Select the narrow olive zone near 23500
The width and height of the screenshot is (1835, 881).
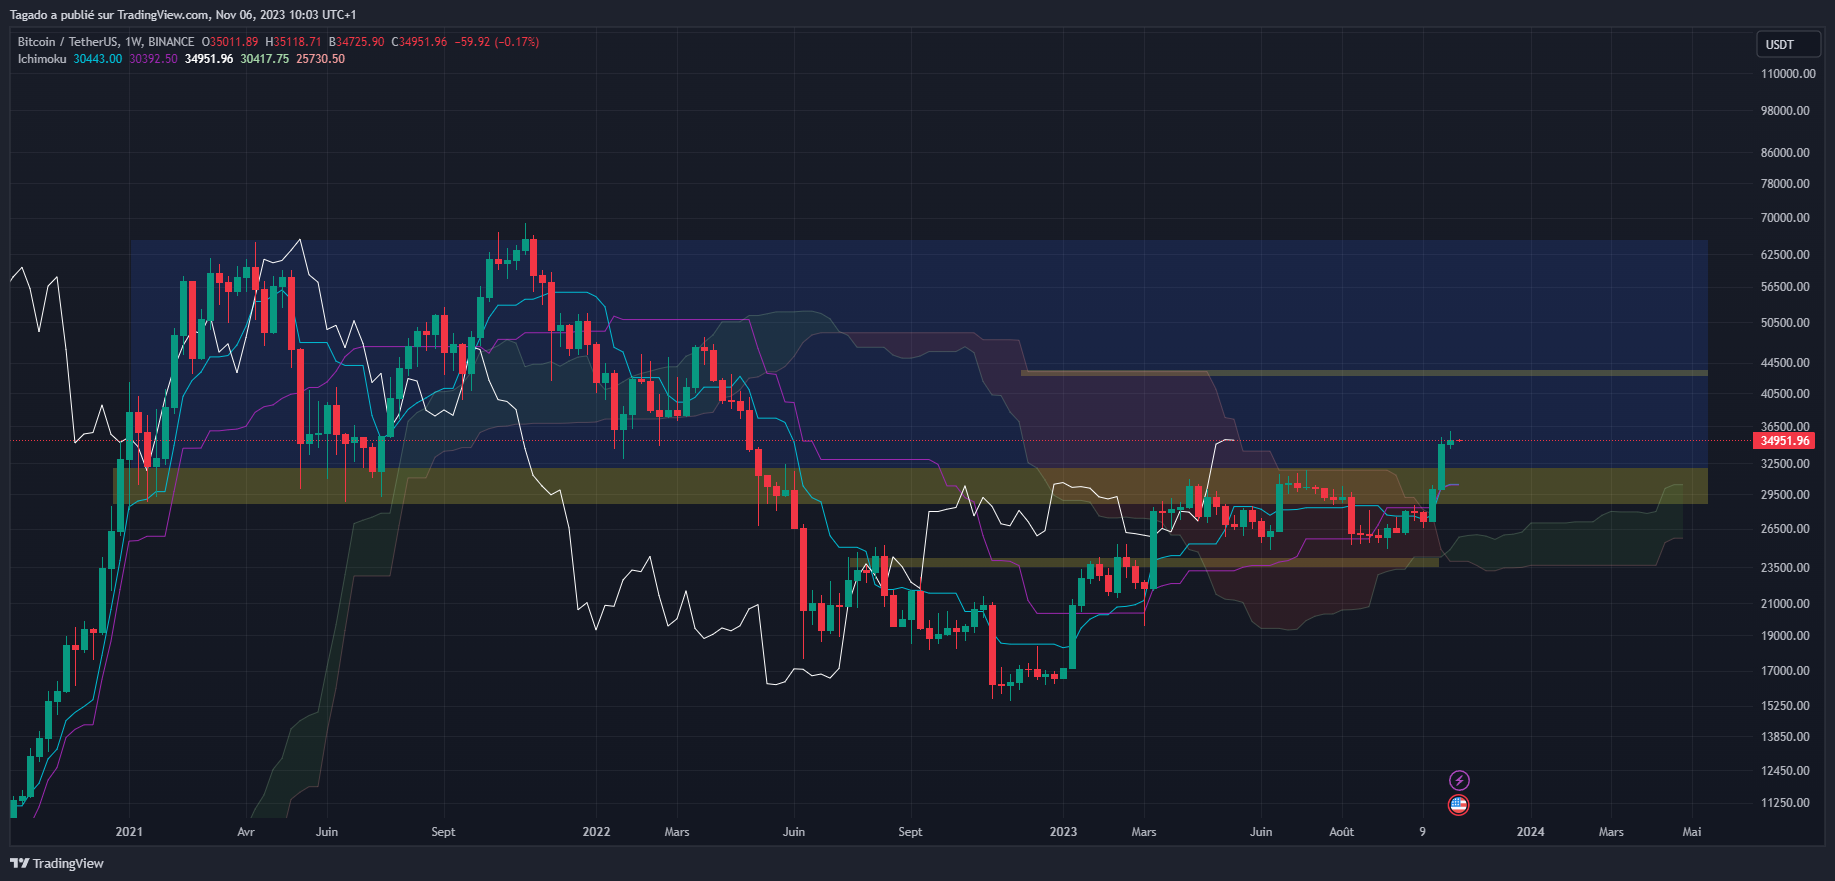pyautogui.click(x=1143, y=563)
